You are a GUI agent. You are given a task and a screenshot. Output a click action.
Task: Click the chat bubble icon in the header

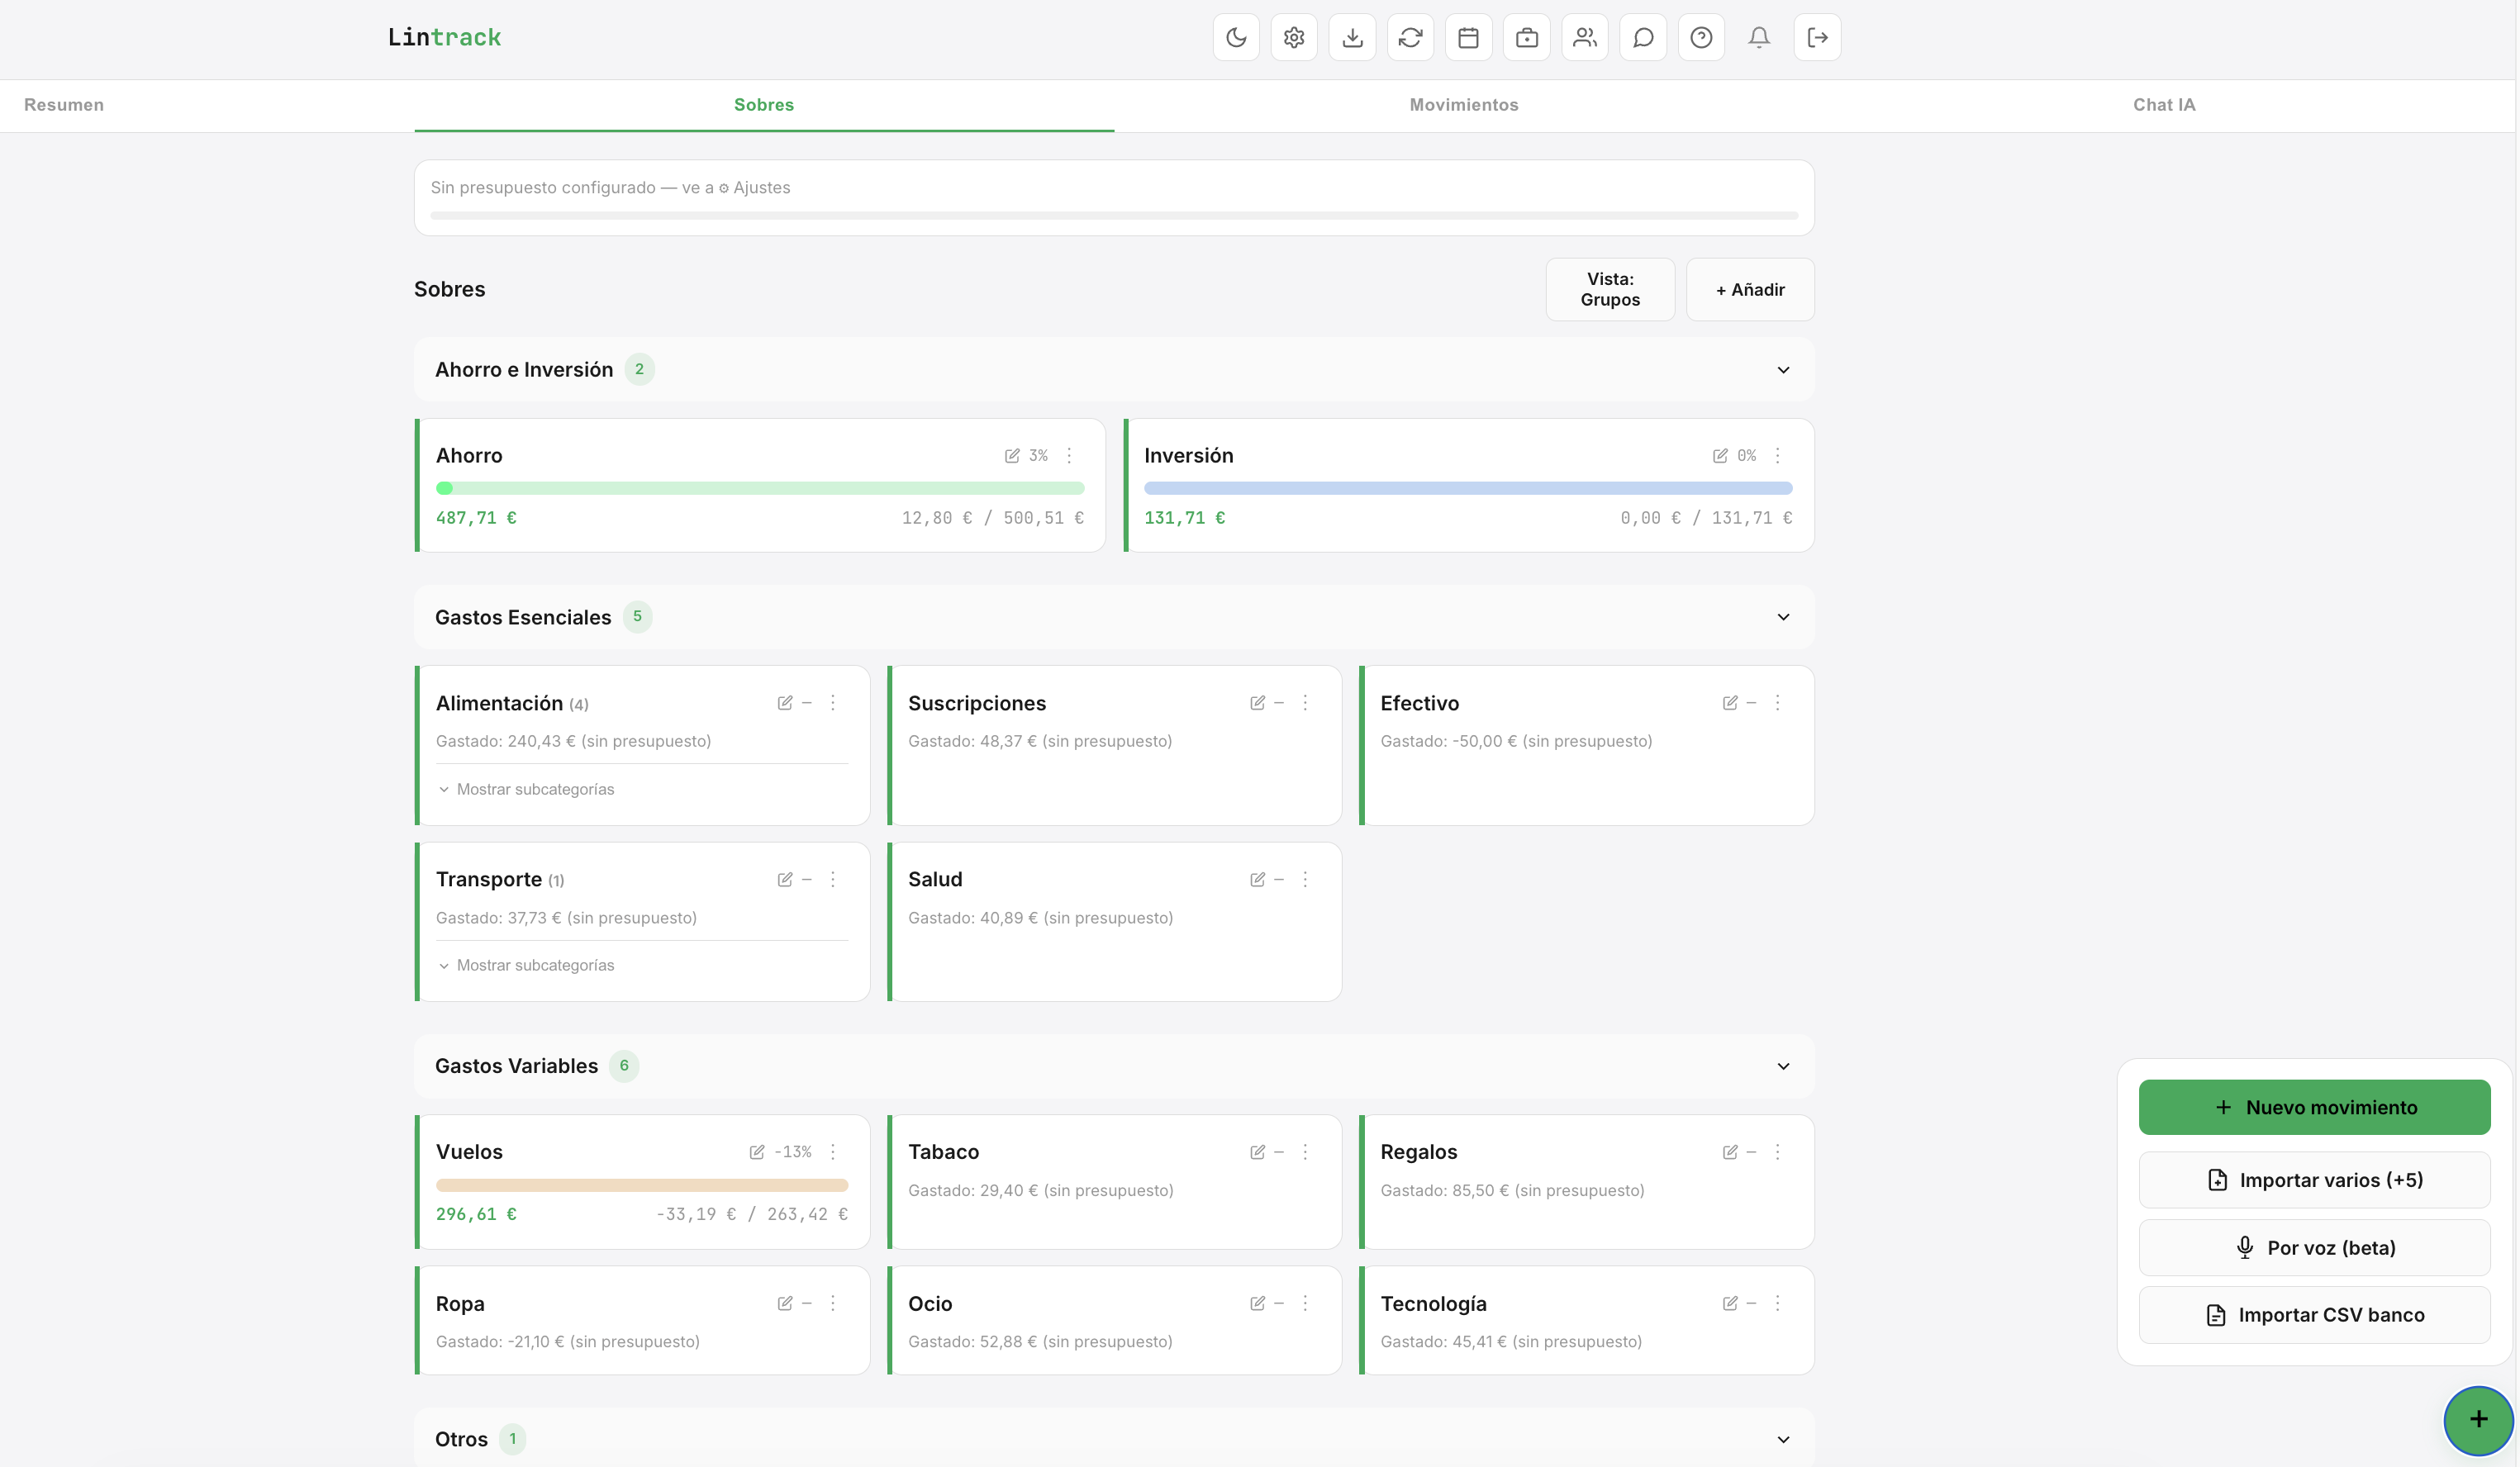tap(1642, 38)
